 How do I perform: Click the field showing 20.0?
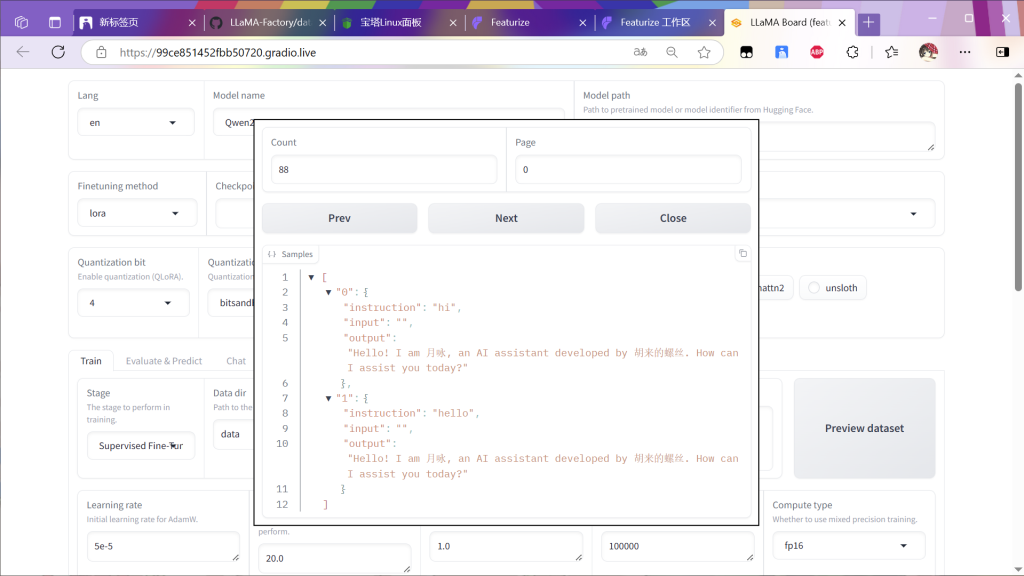(x=335, y=558)
